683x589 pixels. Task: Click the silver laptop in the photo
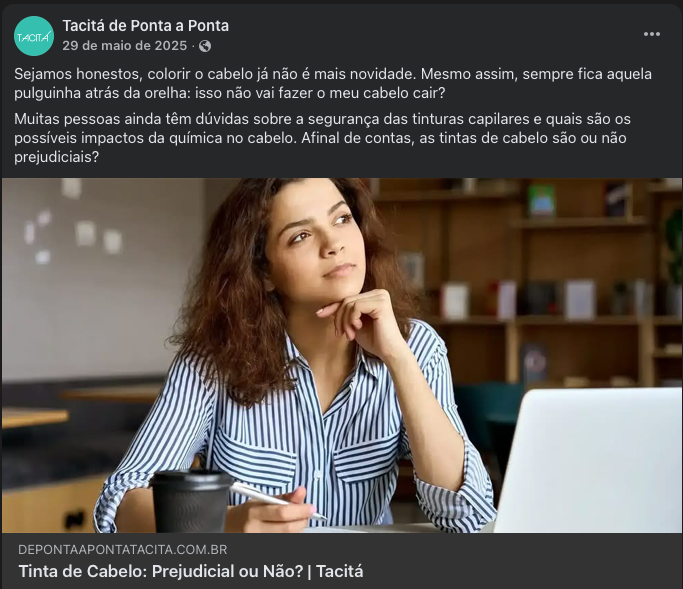click(588, 460)
